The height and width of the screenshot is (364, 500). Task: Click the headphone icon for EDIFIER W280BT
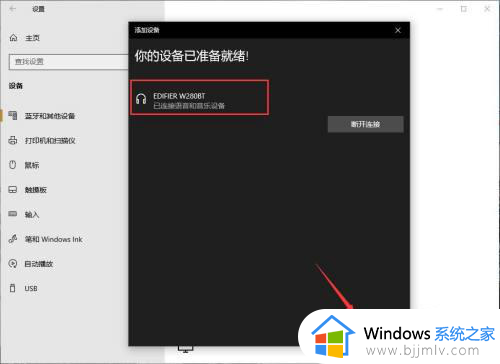(141, 99)
